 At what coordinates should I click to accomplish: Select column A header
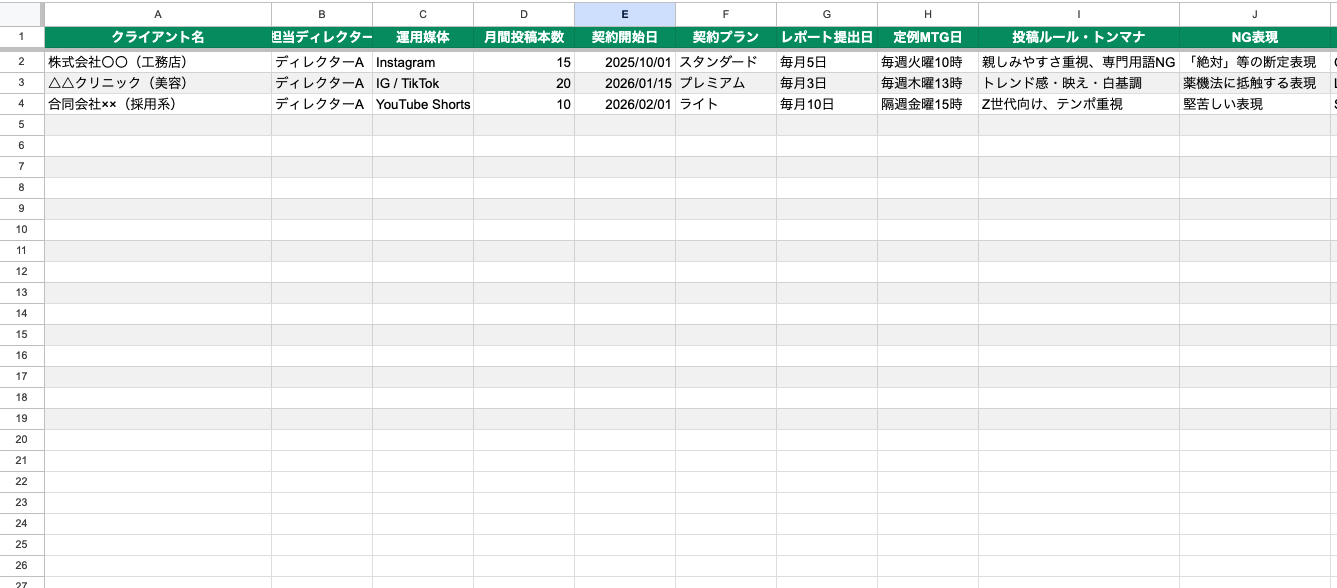[x=158, y=14]
